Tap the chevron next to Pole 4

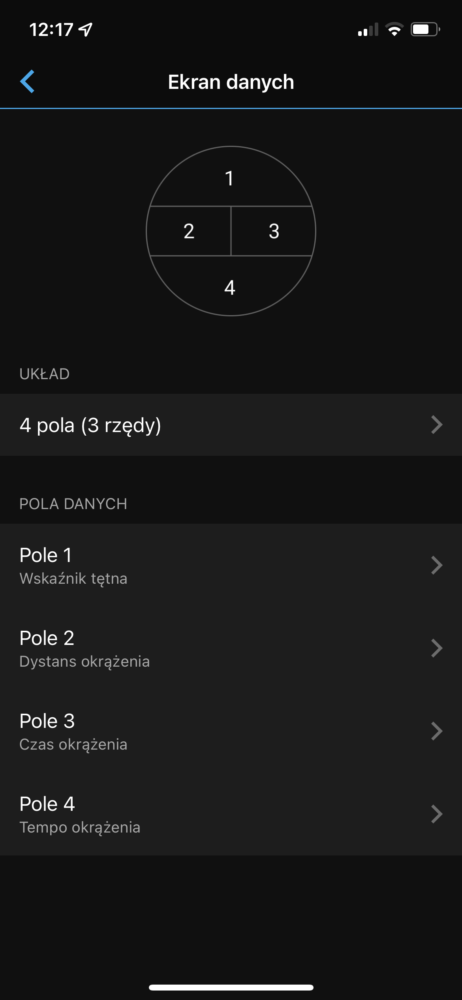point(437,814)
